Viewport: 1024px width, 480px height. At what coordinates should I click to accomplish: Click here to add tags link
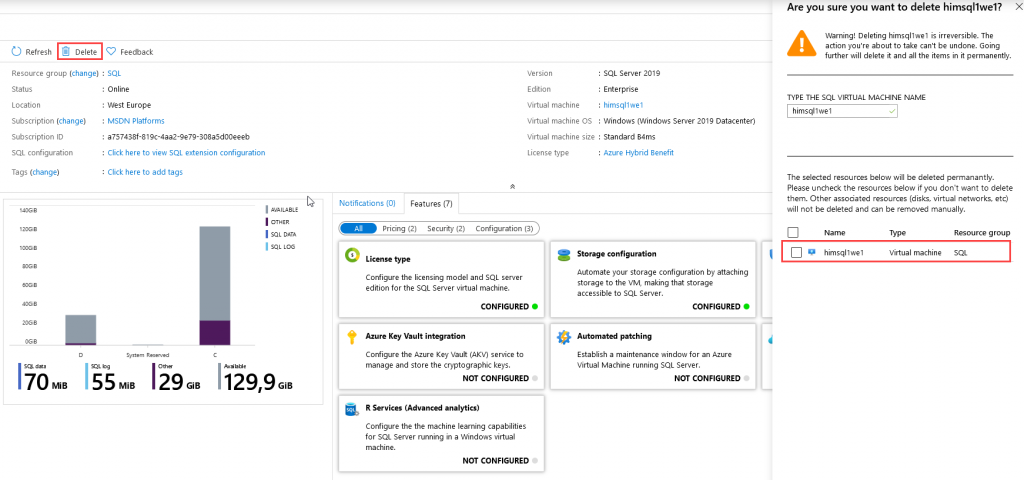tap(145, 172)
